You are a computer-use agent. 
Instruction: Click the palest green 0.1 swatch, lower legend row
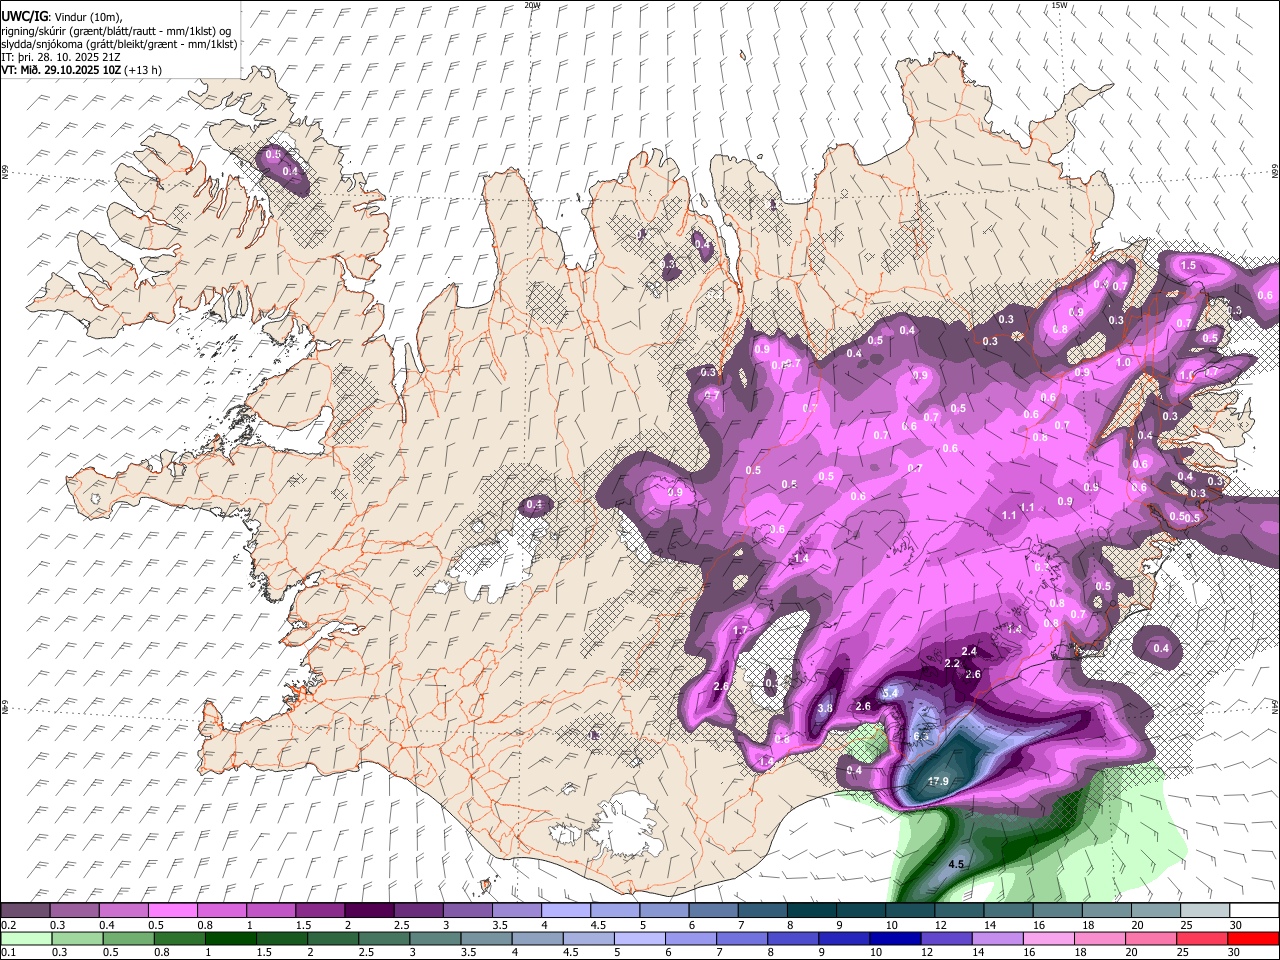tap(26, 938)
